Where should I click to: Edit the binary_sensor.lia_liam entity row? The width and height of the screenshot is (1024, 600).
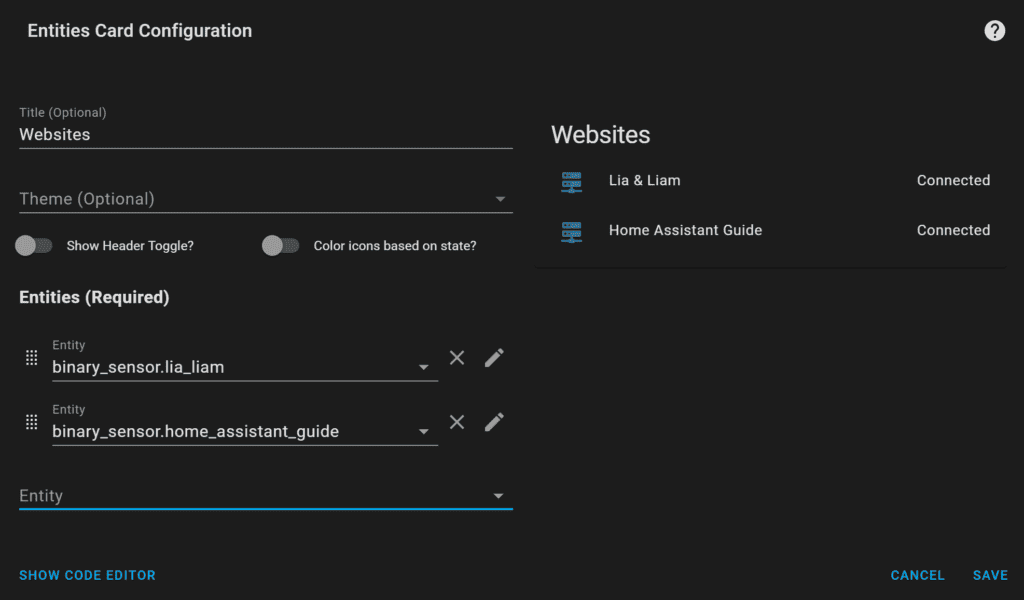tap(494, 358)
